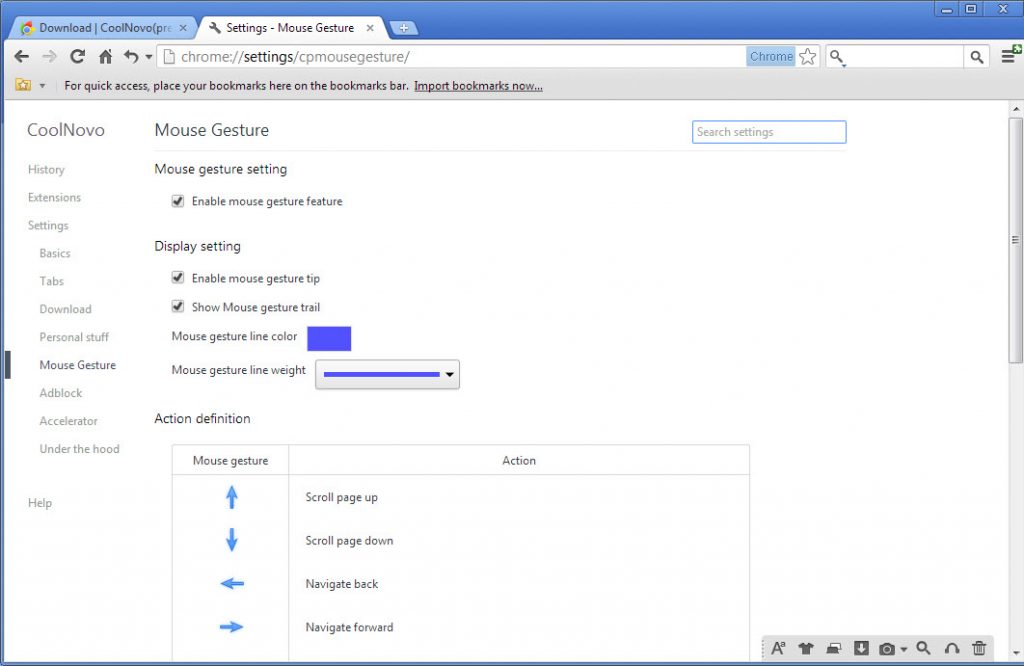Open Under the hood settings
The image size is (1024, 666).
80,449
